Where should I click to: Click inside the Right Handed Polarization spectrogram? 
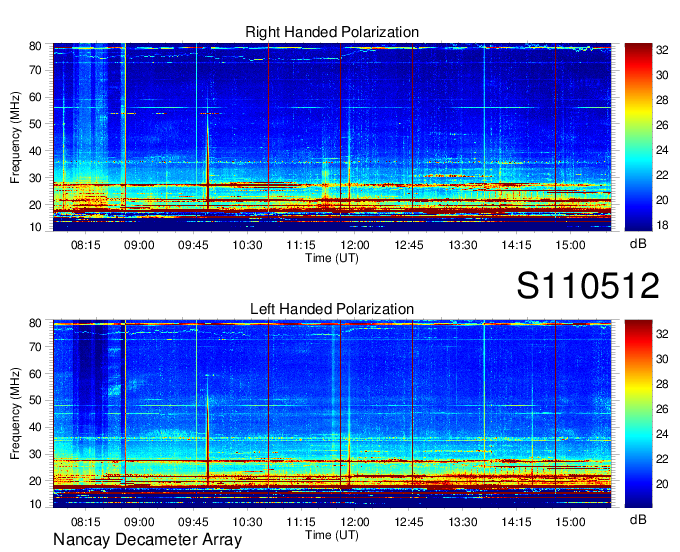pyautogui.click(x=332, y=137)
